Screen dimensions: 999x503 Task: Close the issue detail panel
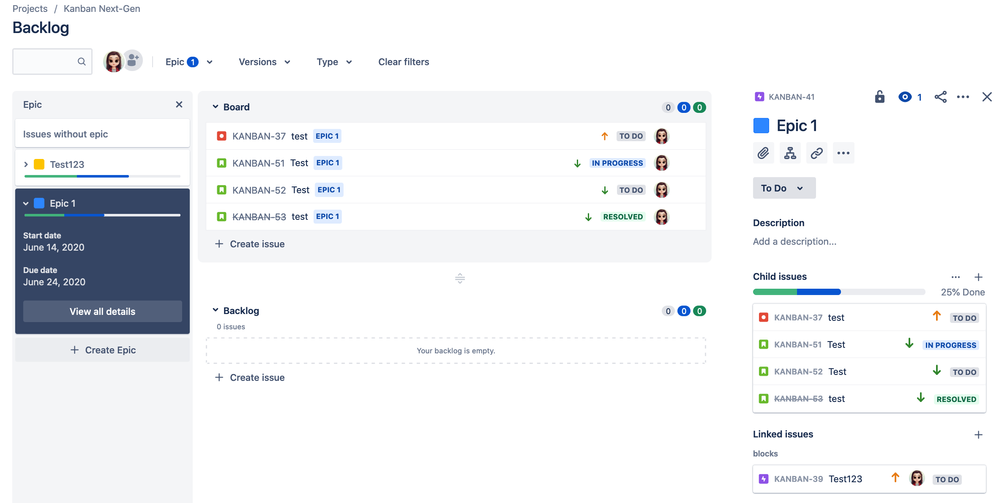[x=987, y=97]
